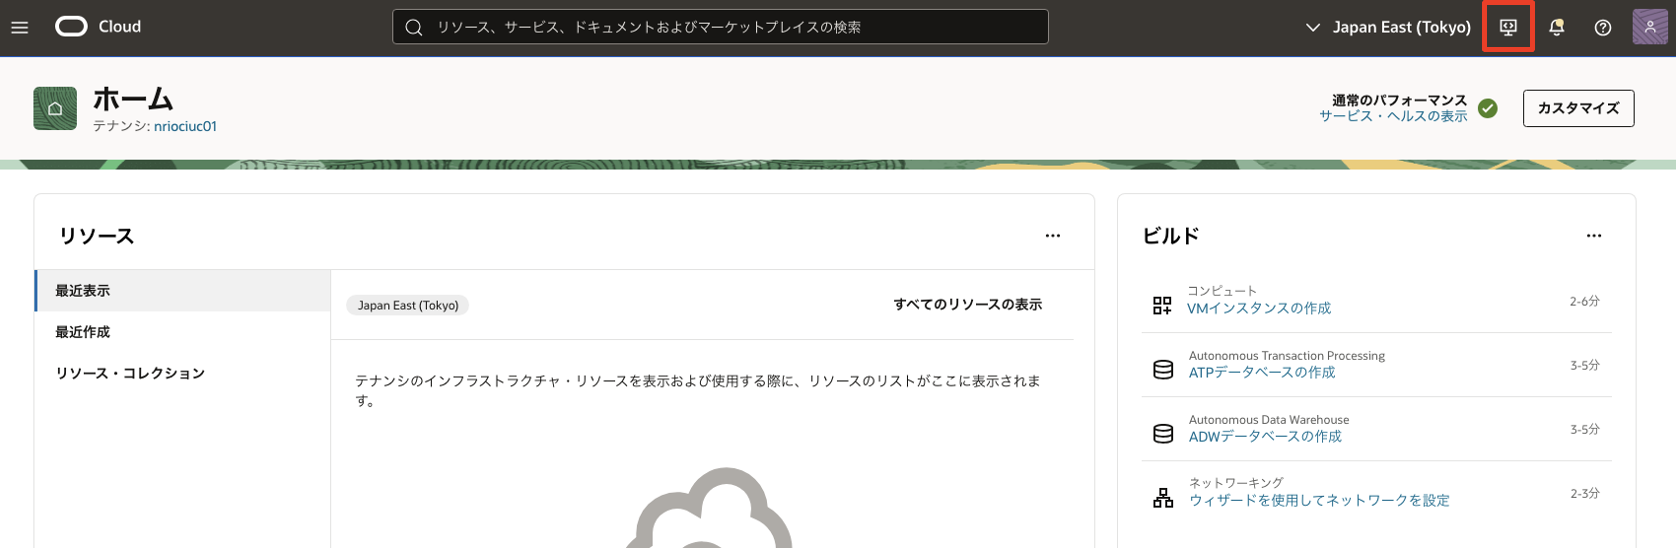Expand the Japan East (Tokyo) region selector
The image size is (1676, 548).
[x=1388, y=27]
